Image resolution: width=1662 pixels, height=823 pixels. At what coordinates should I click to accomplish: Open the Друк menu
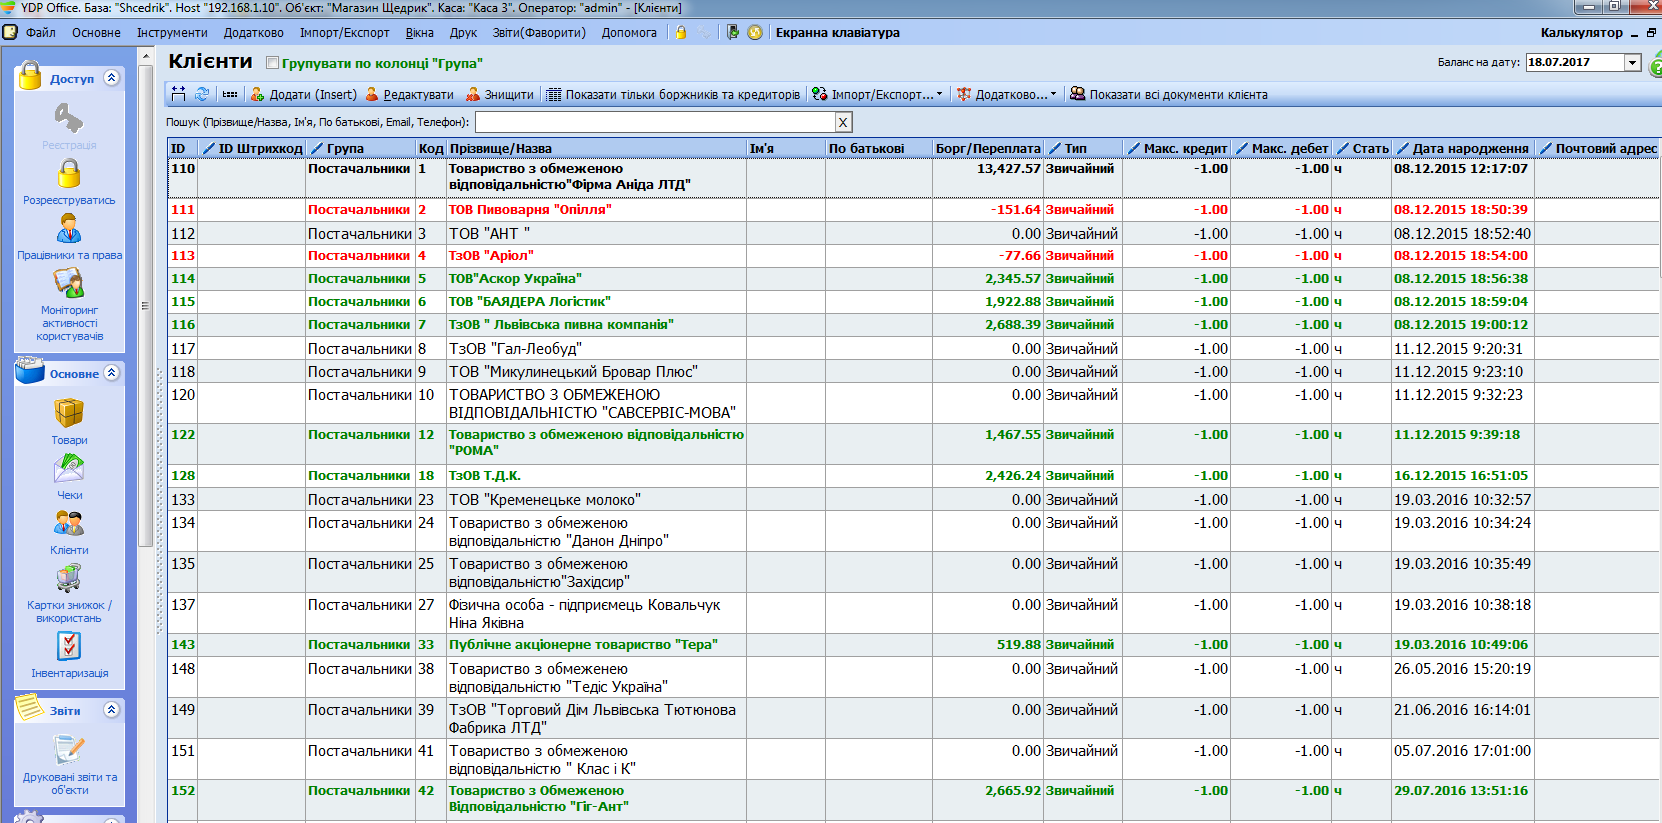click(463, 32)
